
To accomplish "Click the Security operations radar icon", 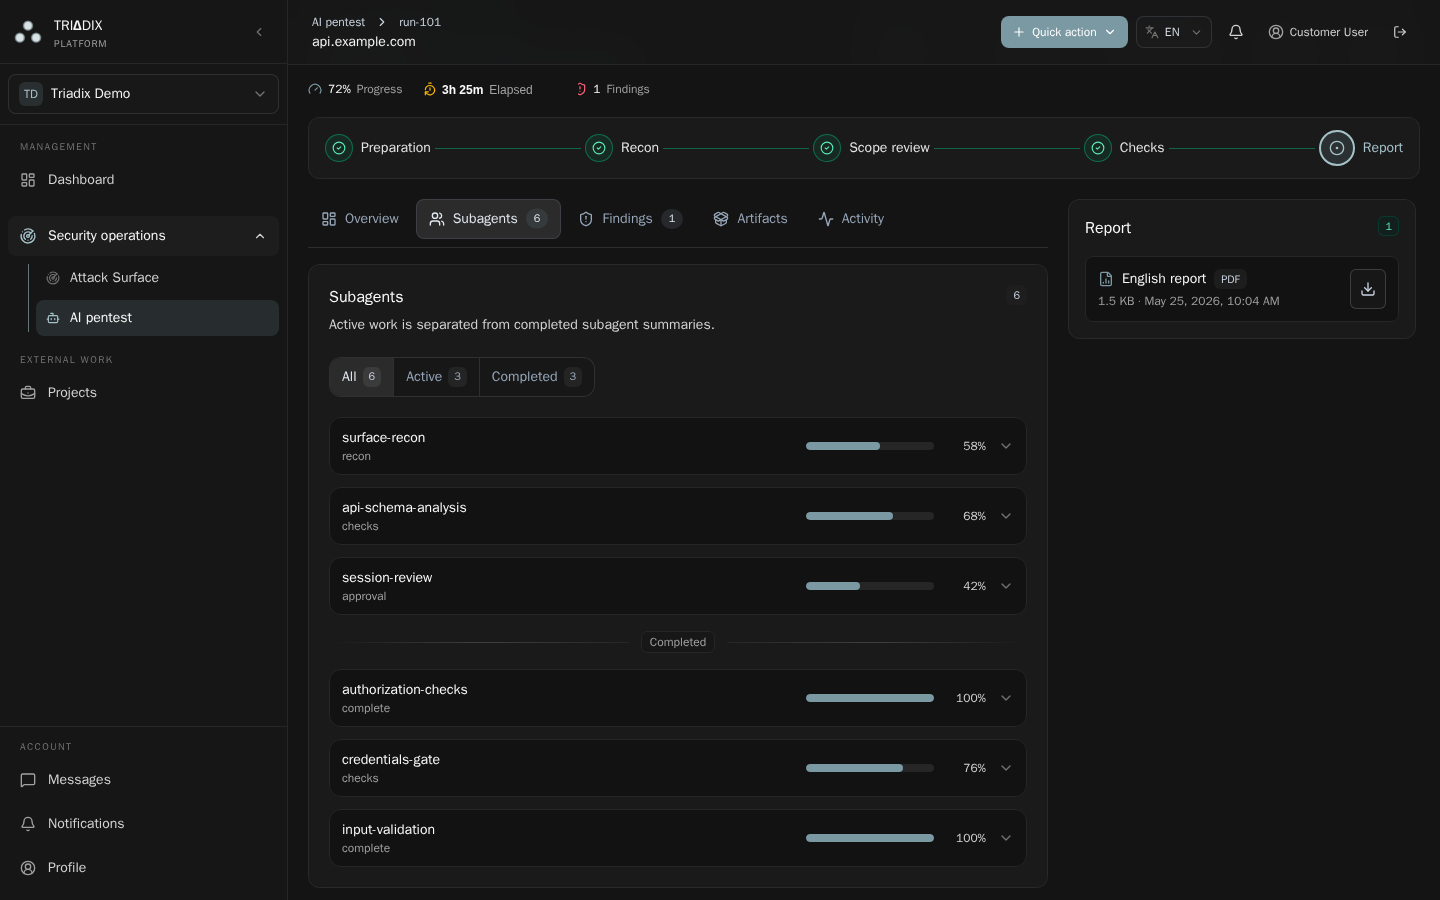I will coord(28,236).
